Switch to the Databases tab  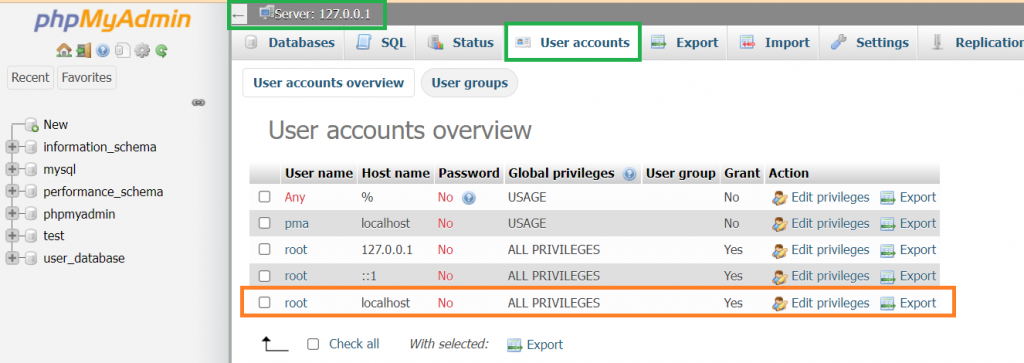coord(289,42)
